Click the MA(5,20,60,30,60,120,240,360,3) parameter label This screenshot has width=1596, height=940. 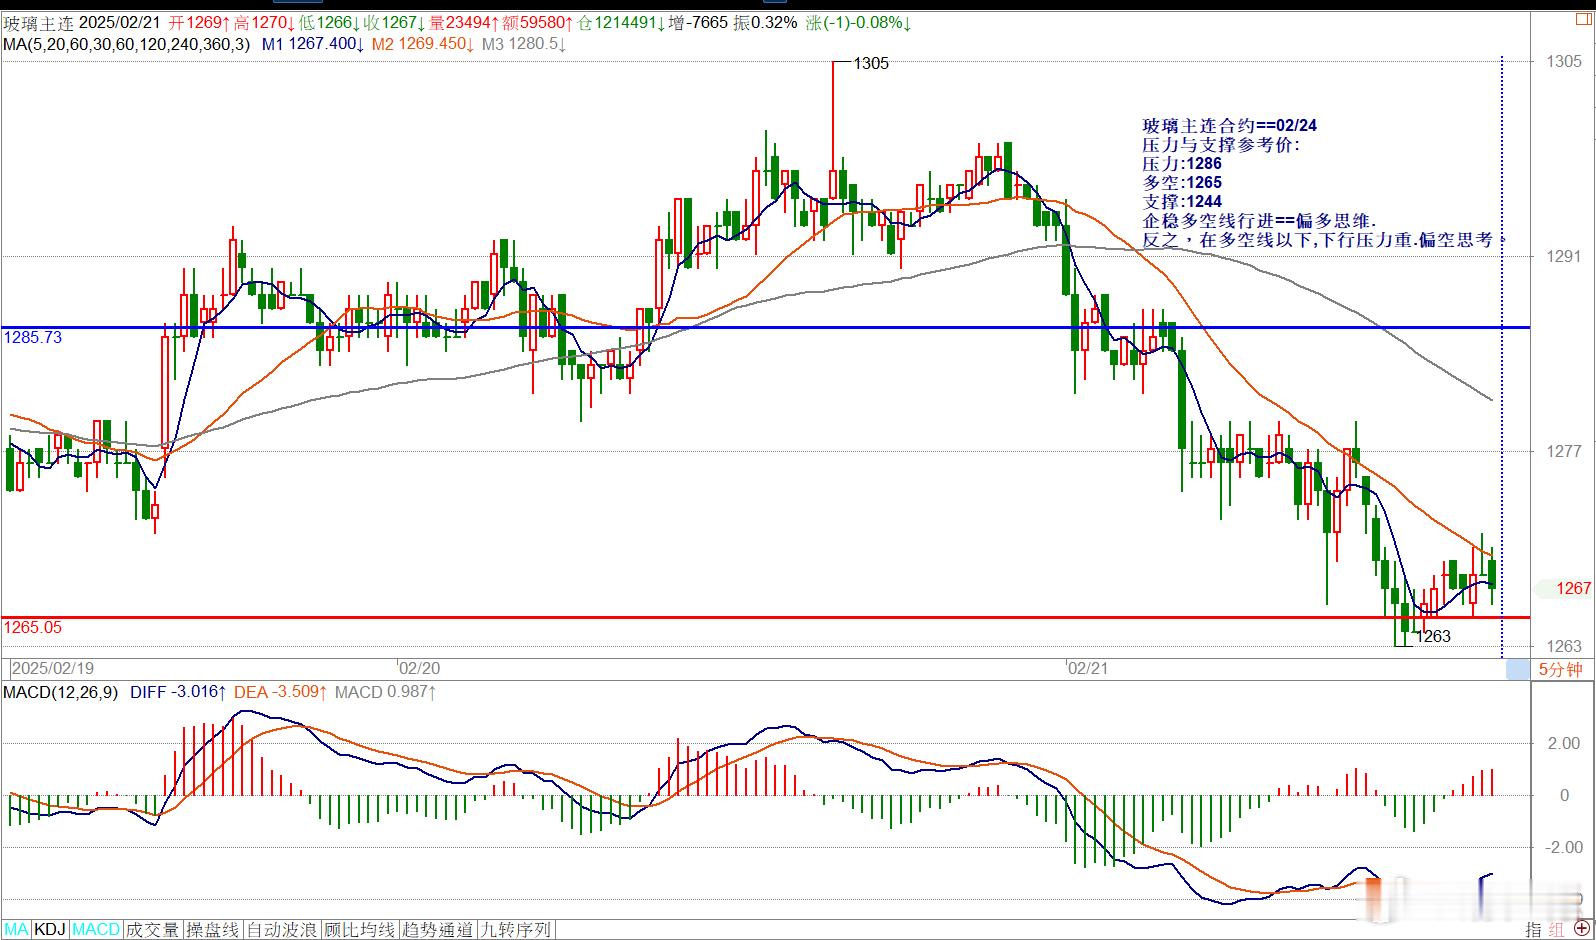coord(126,44)
